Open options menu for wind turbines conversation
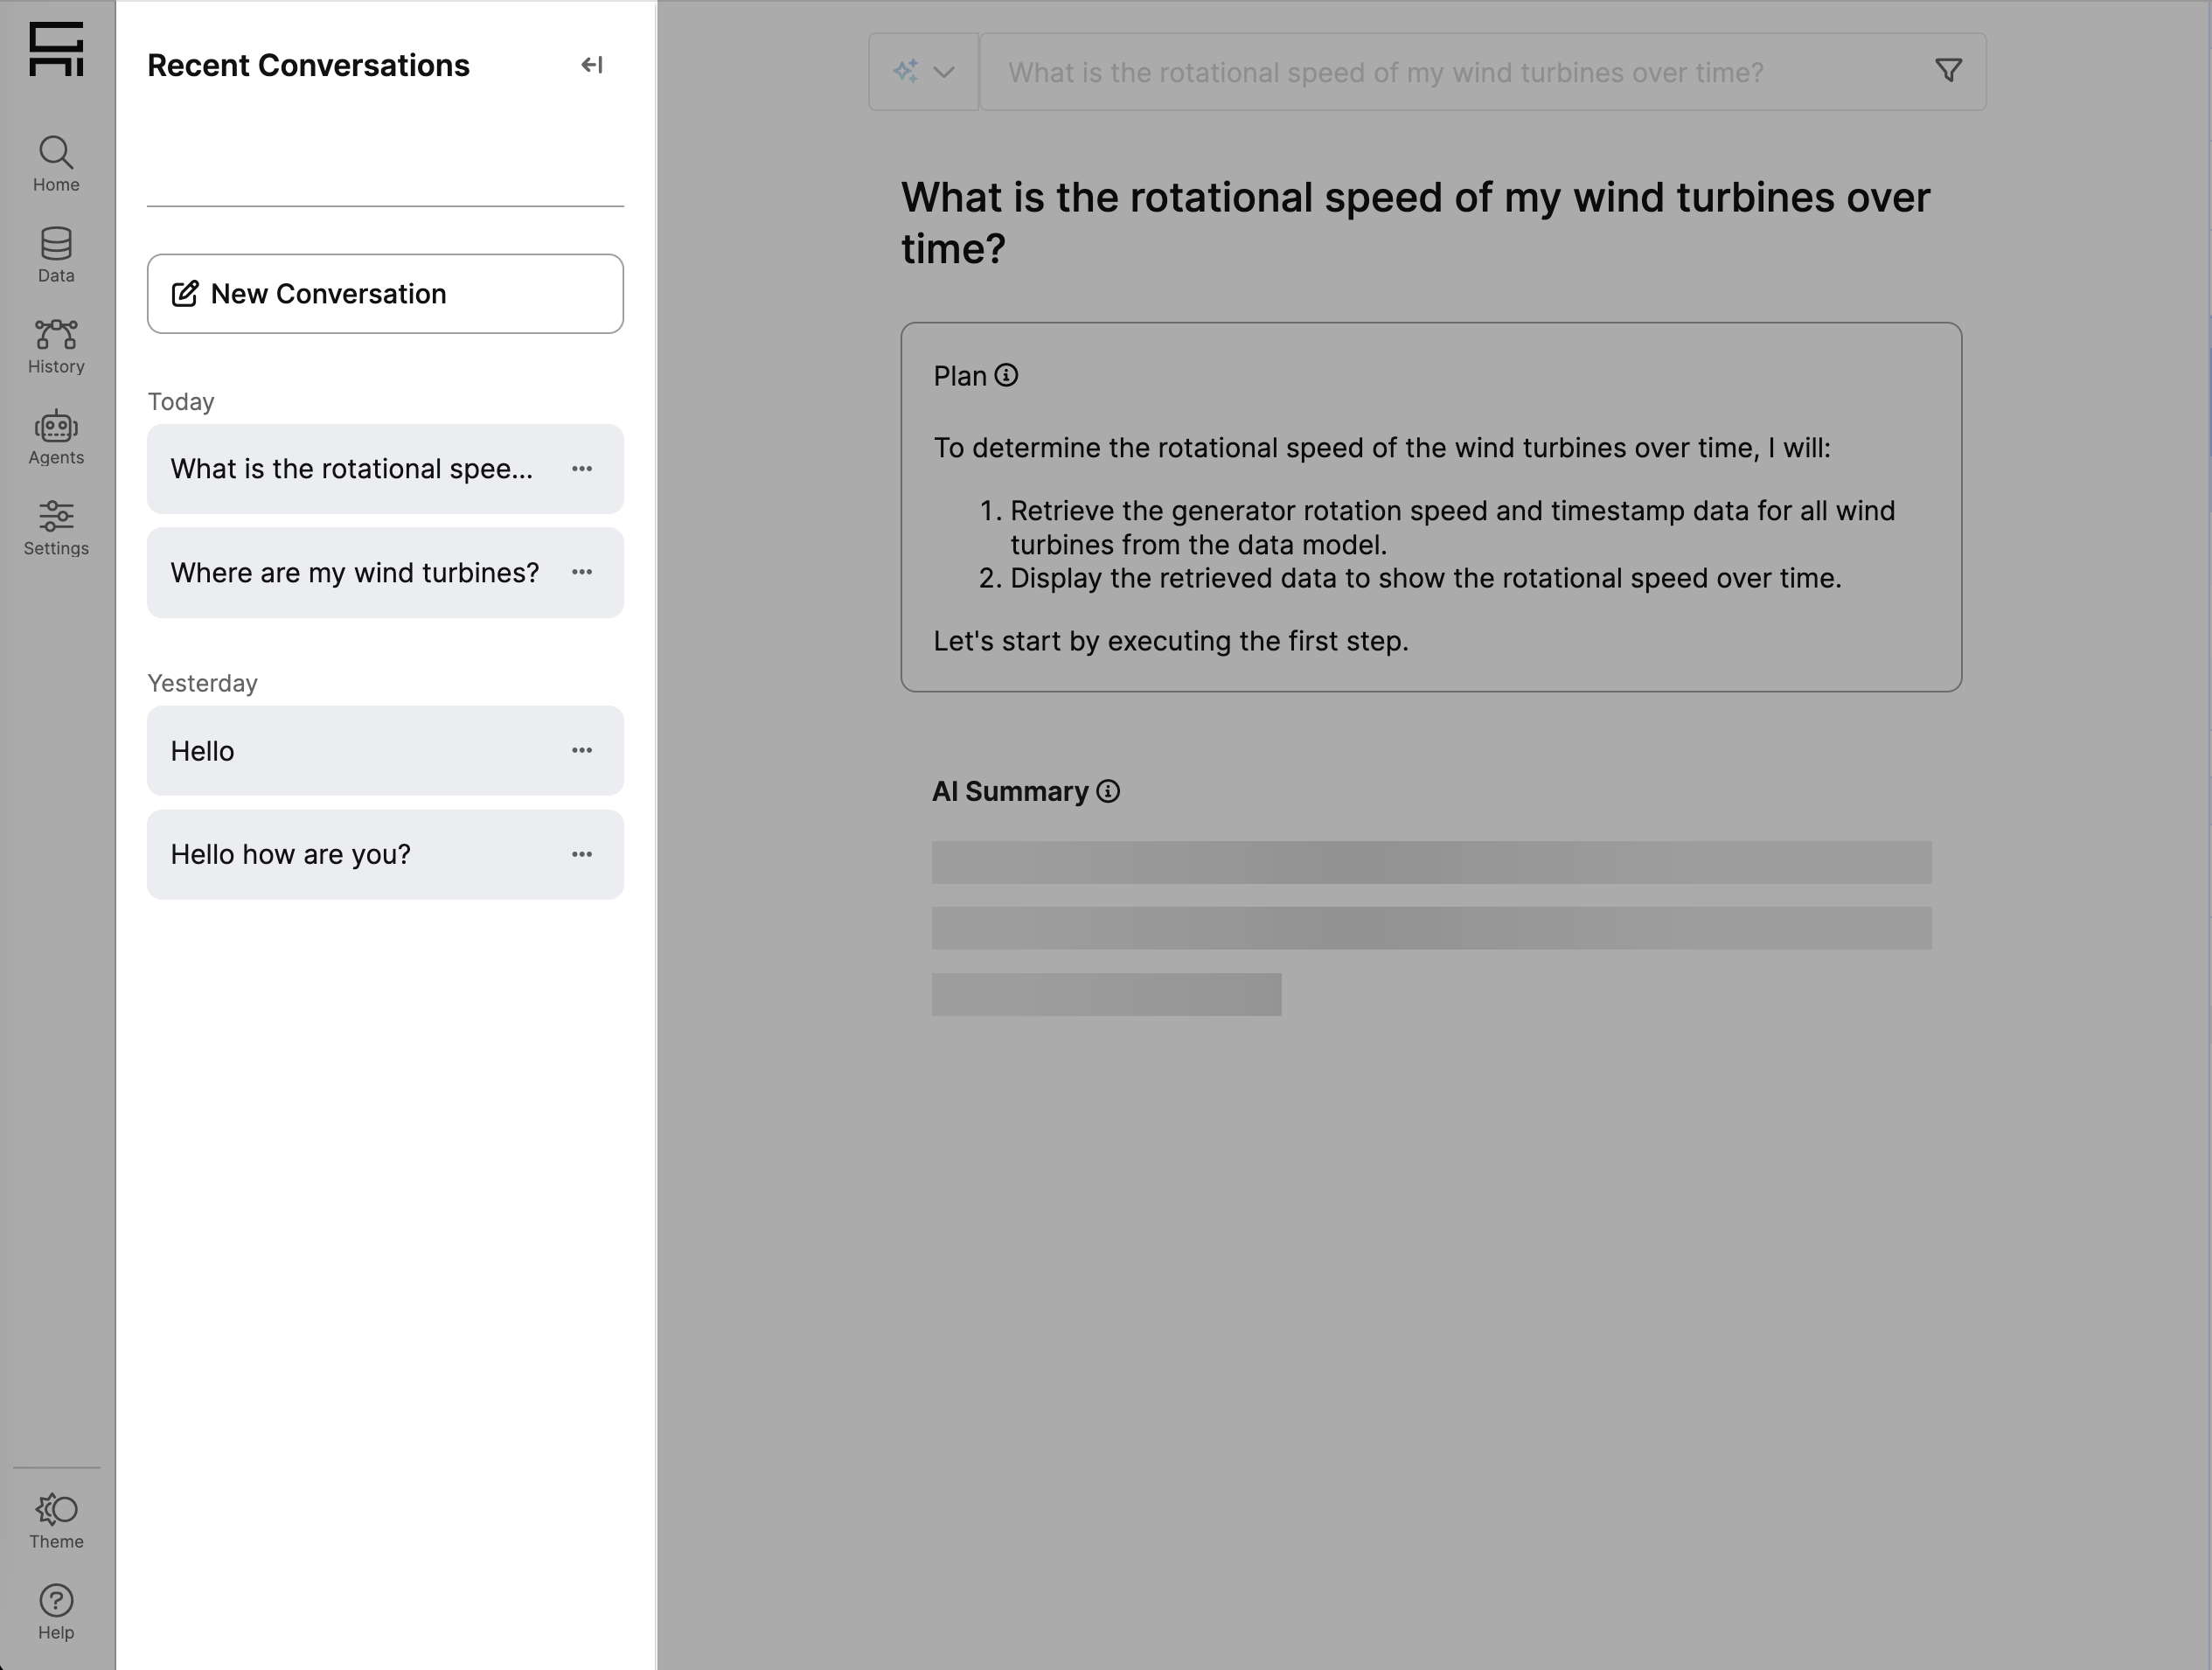 click(582, 573)
